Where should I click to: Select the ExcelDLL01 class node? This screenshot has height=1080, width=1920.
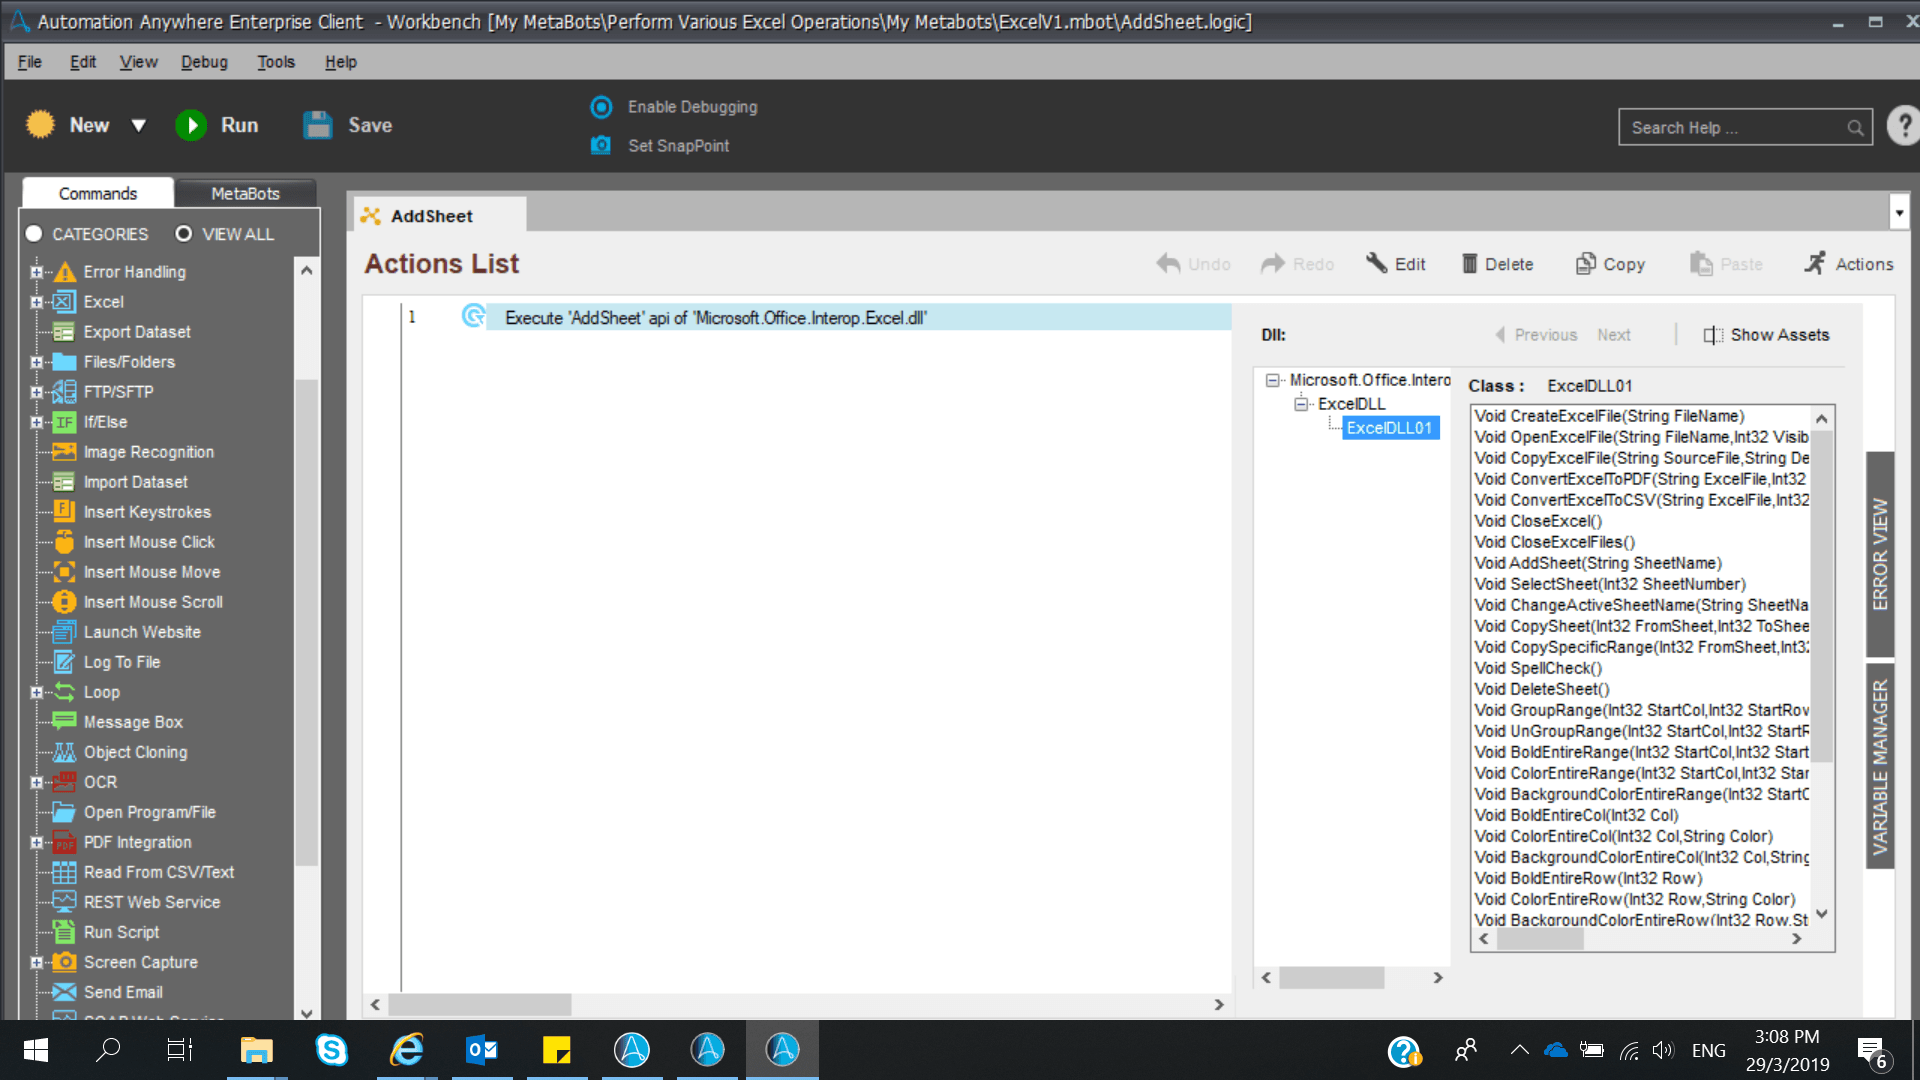pyautogui.click(x=1390, y=428)
